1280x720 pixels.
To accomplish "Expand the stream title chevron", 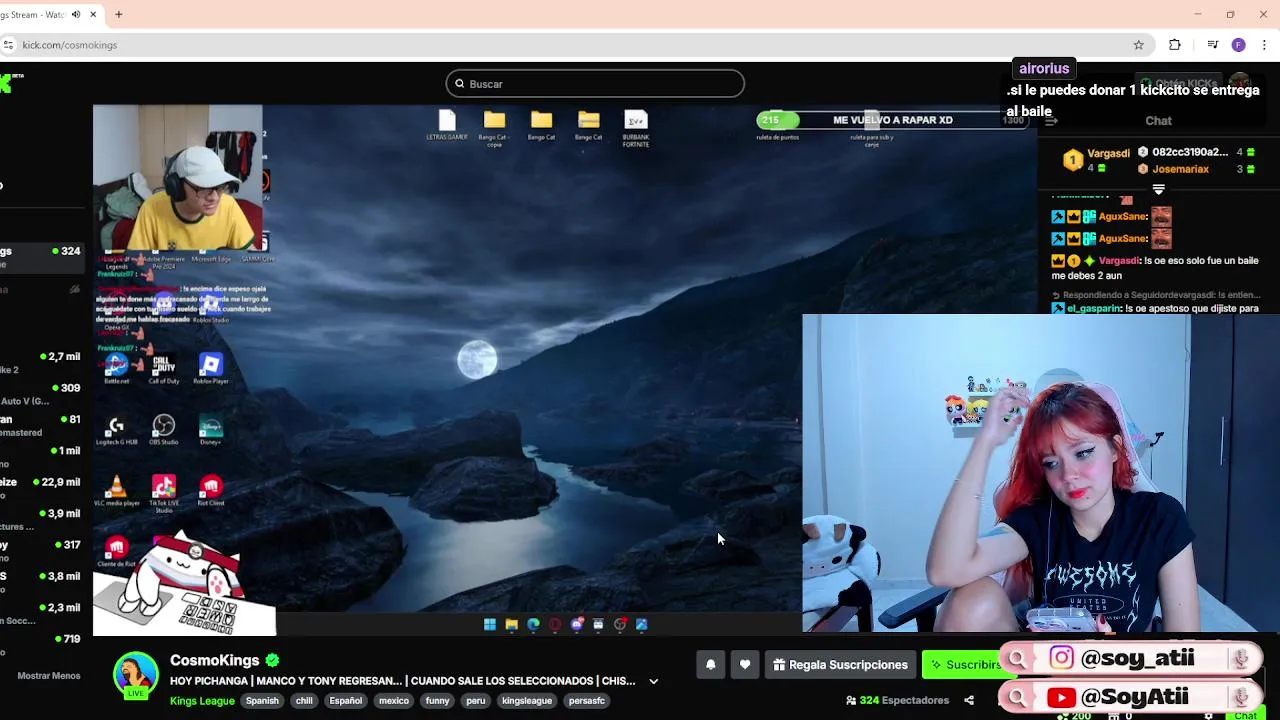I will tap(653, 682).
